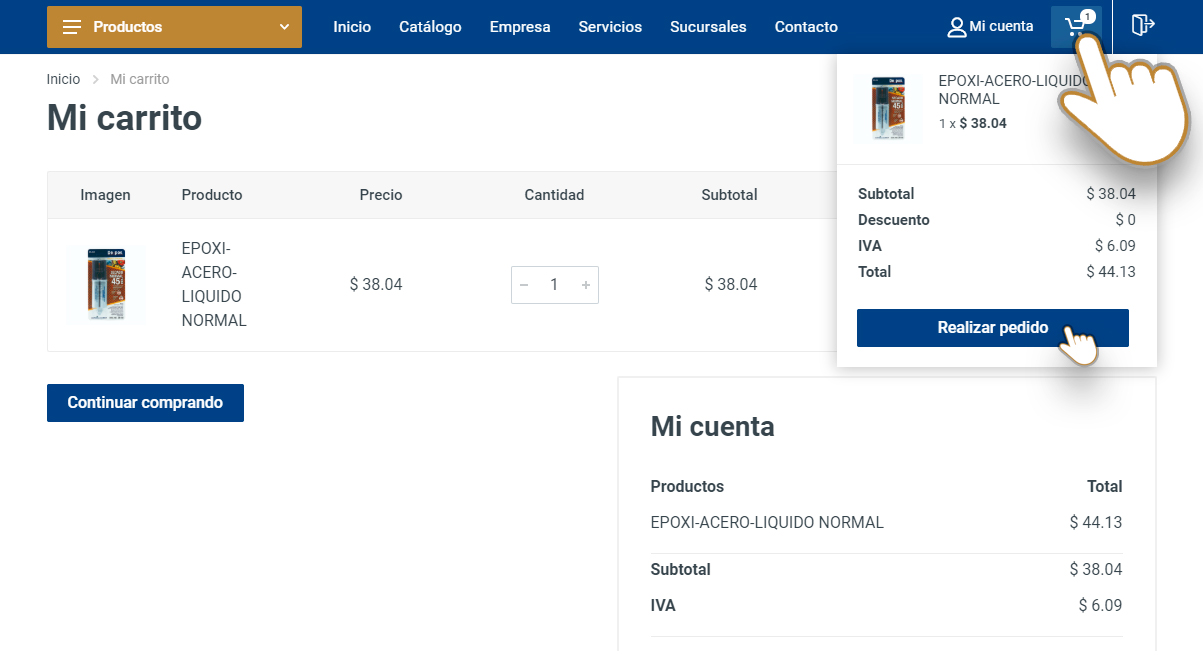Increase quantity with plus button
This screenshot has height=655, width=1203.
coord(586,285)
